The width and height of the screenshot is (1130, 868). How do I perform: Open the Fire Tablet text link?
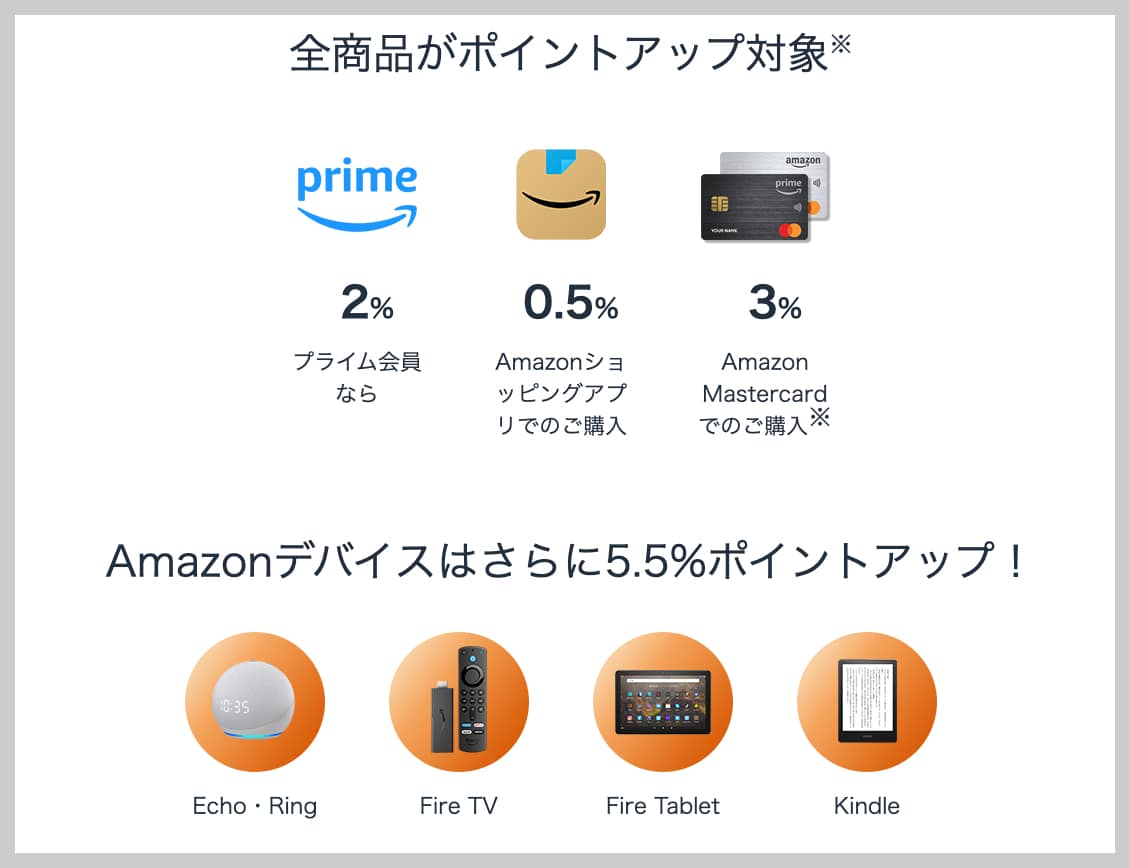tap(663, 806)
